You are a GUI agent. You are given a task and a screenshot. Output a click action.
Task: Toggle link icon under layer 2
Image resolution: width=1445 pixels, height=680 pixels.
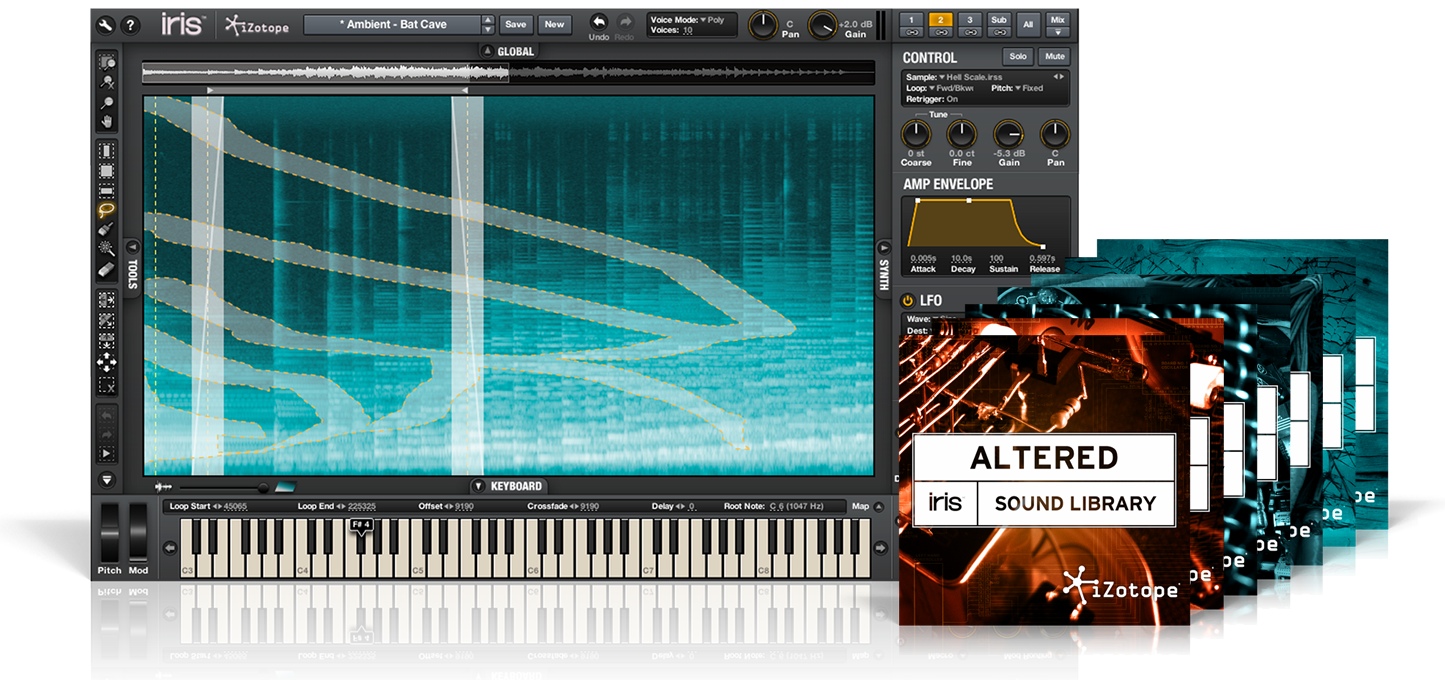click(x=940, y=32)
